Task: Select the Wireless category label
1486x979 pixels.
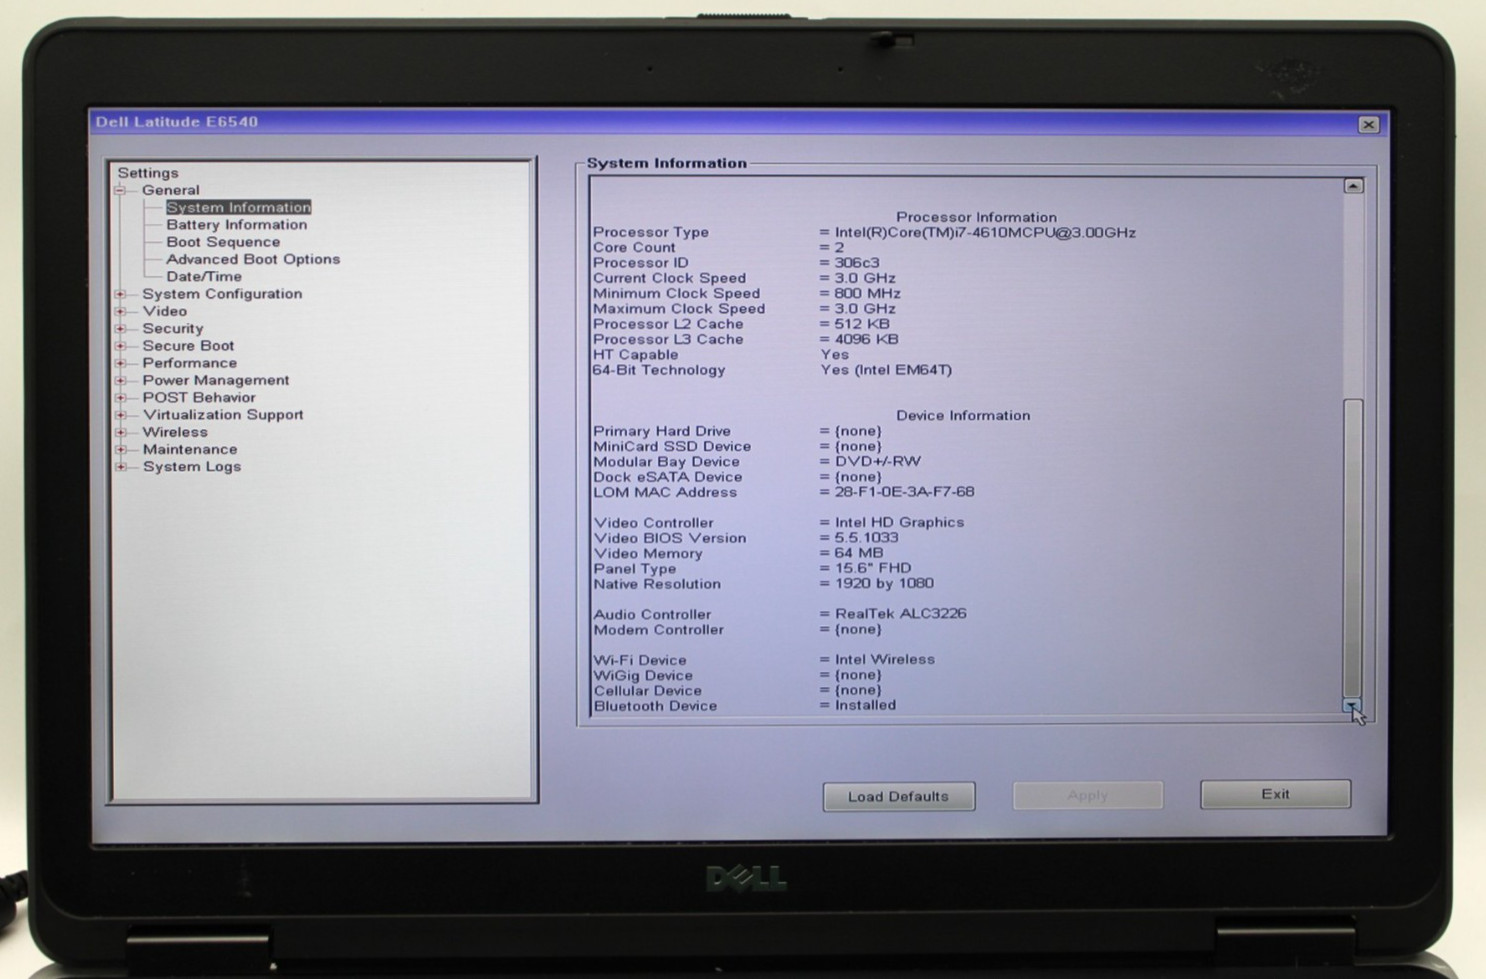Action: click(x=175, y=432)
